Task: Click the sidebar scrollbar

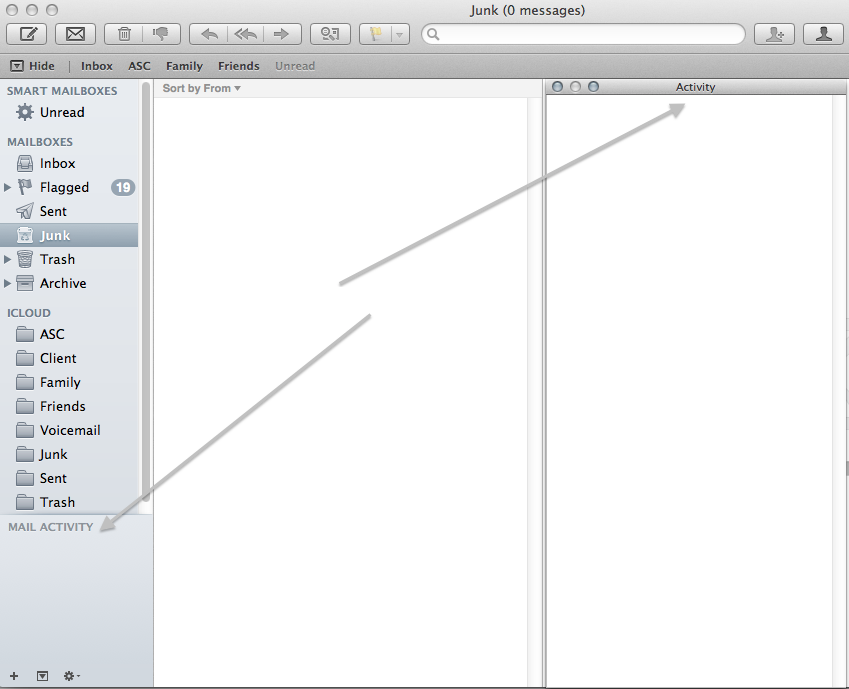Action: (145, 292)
